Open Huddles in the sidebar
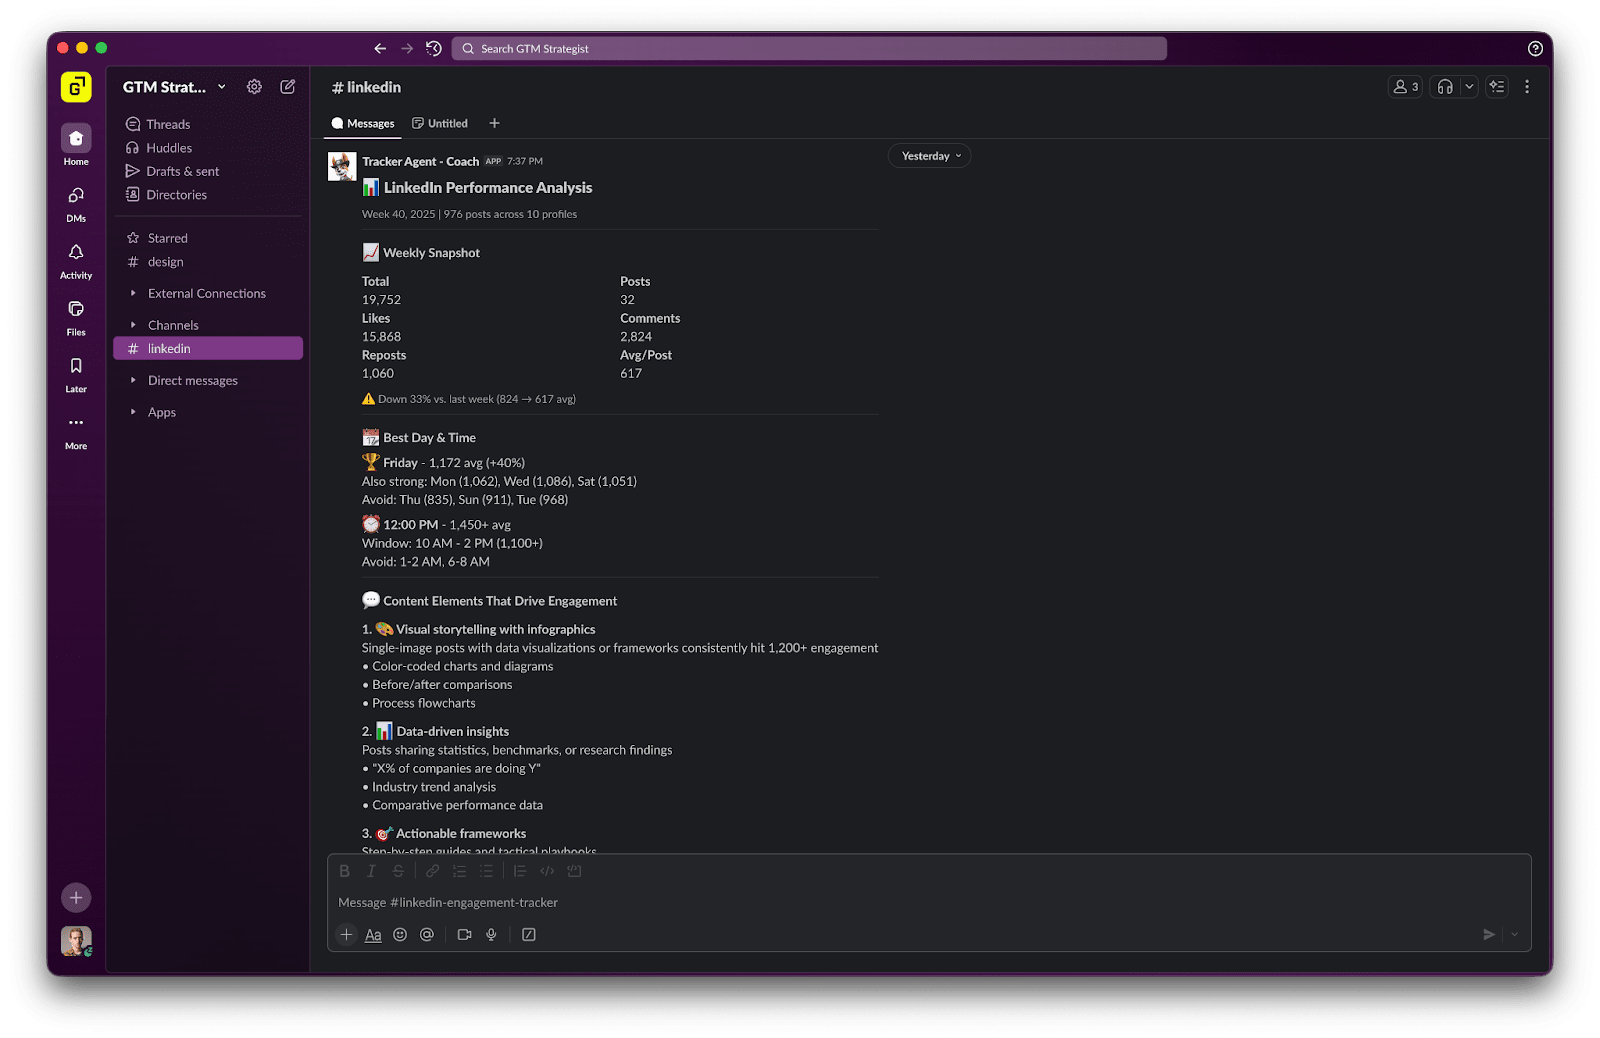1600x1038 pixels. tap(208, 148)
